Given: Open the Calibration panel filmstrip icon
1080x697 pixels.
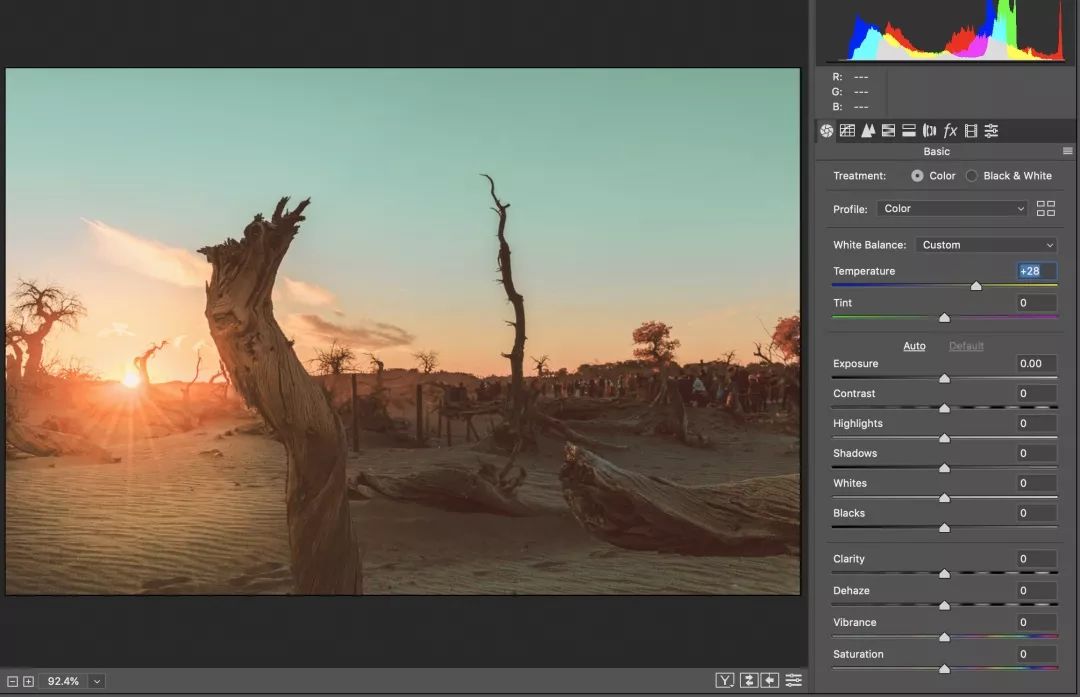Looking at the screenshot, I should (x=970, y=131).
